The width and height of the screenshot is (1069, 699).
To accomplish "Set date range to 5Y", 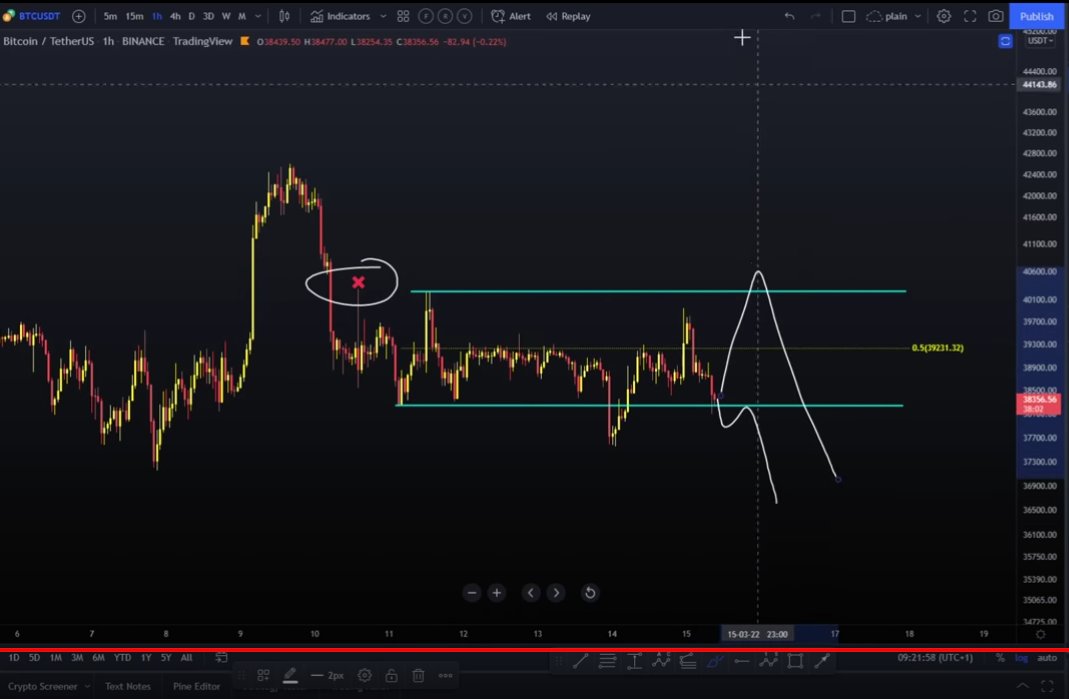I will pos(166,657).
